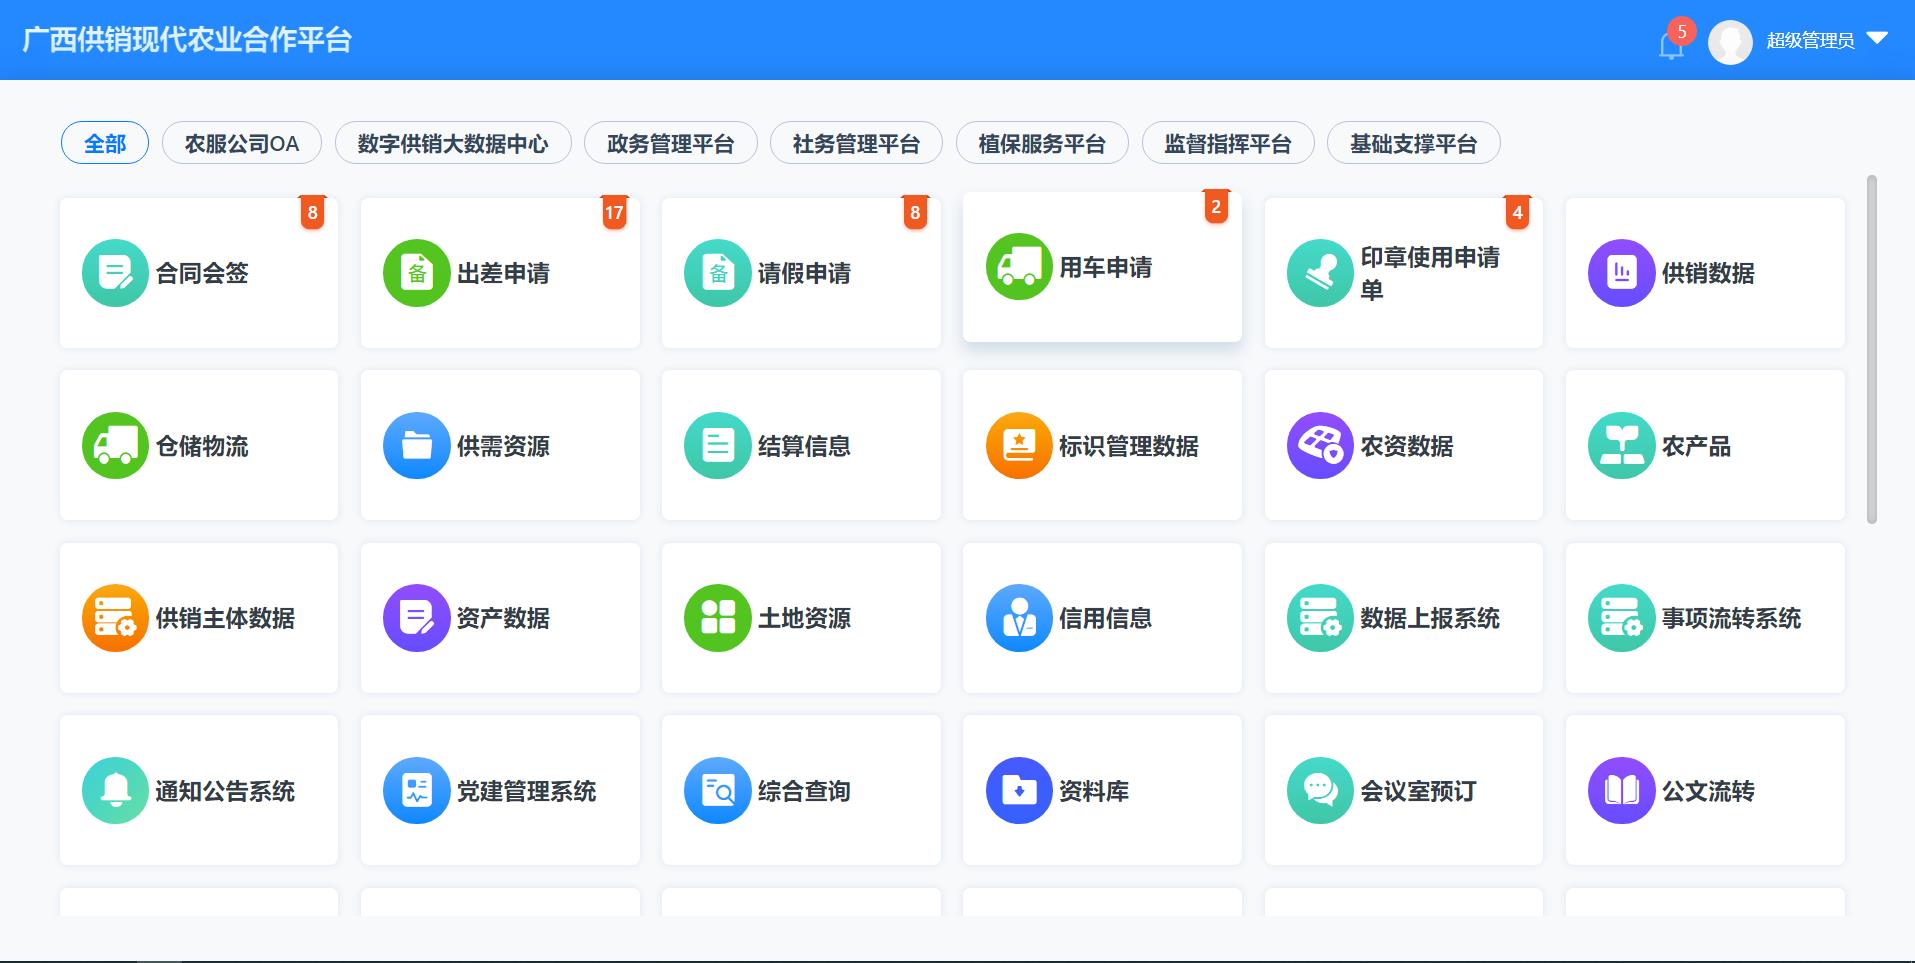1915x963 pixels.
Task: Click the 用车申请 badge showing 2
Action: pos(1216,207)
